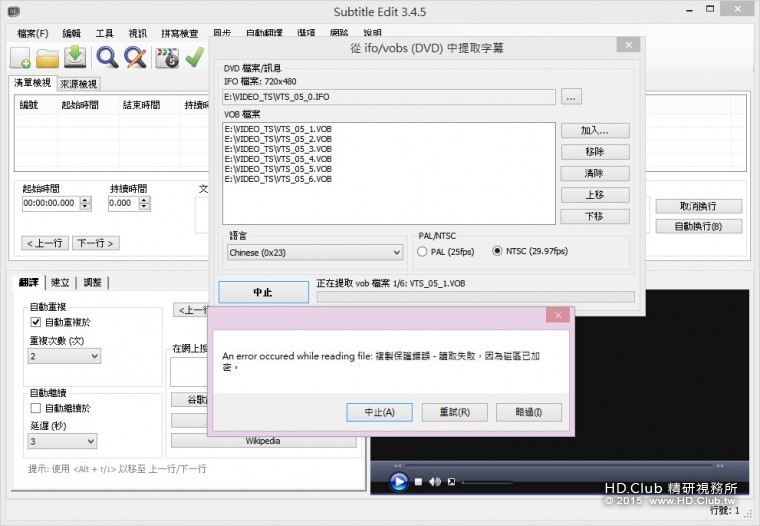Click the 取消換行 button

698,206
